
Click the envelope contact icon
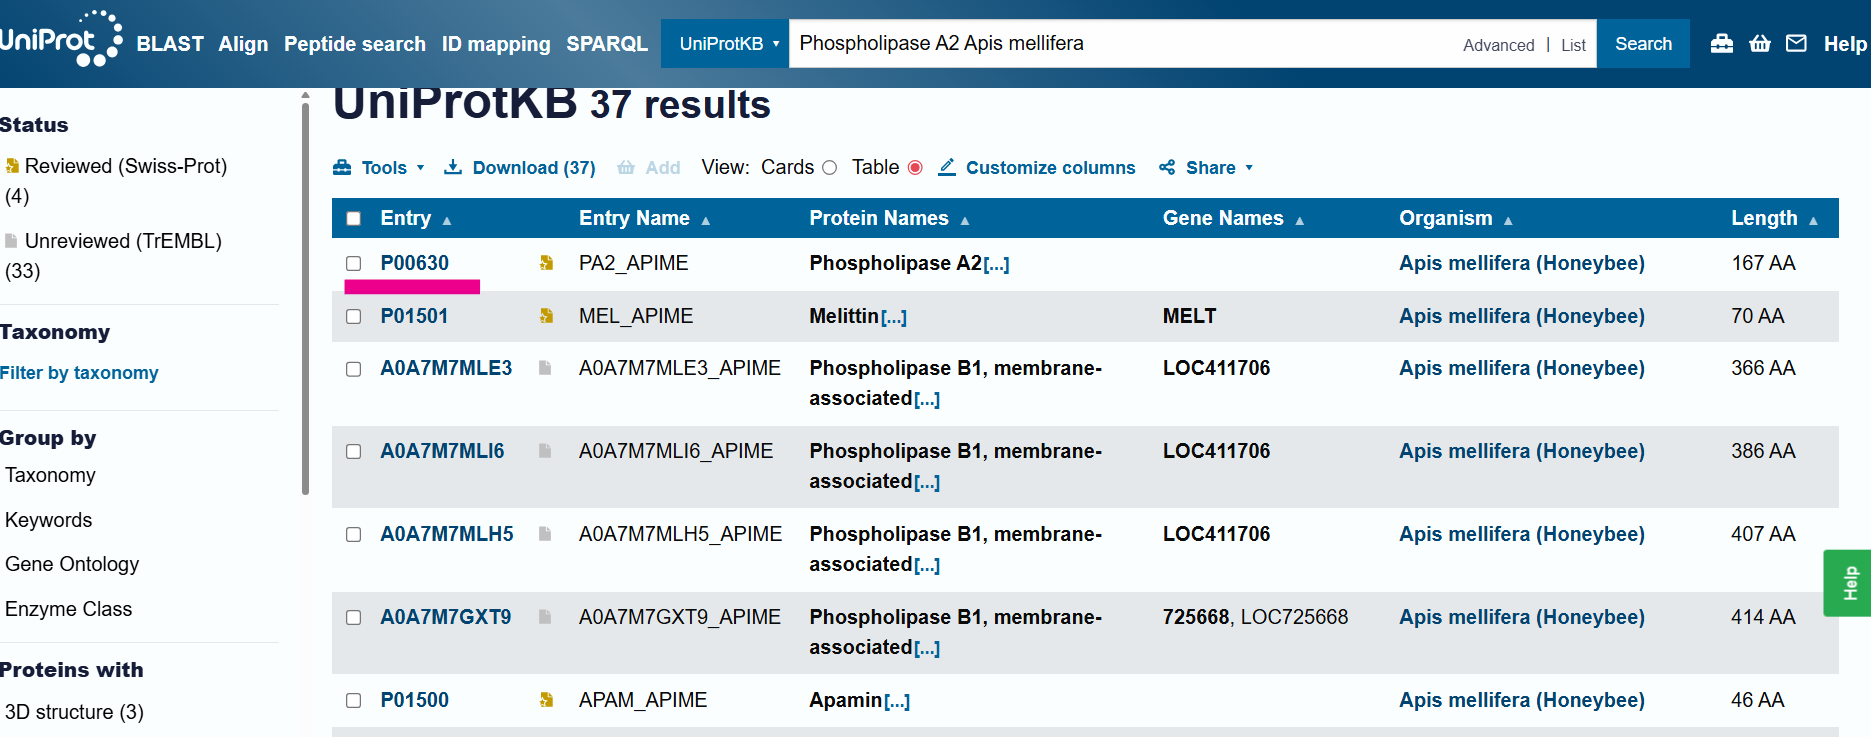pyautogui.click(x=1796, y=44)
